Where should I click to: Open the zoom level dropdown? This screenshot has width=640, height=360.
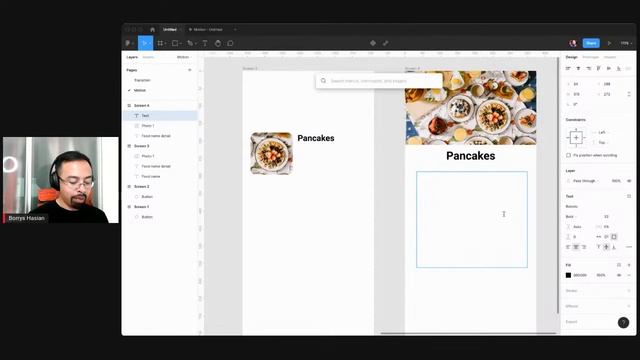point(626,43)
